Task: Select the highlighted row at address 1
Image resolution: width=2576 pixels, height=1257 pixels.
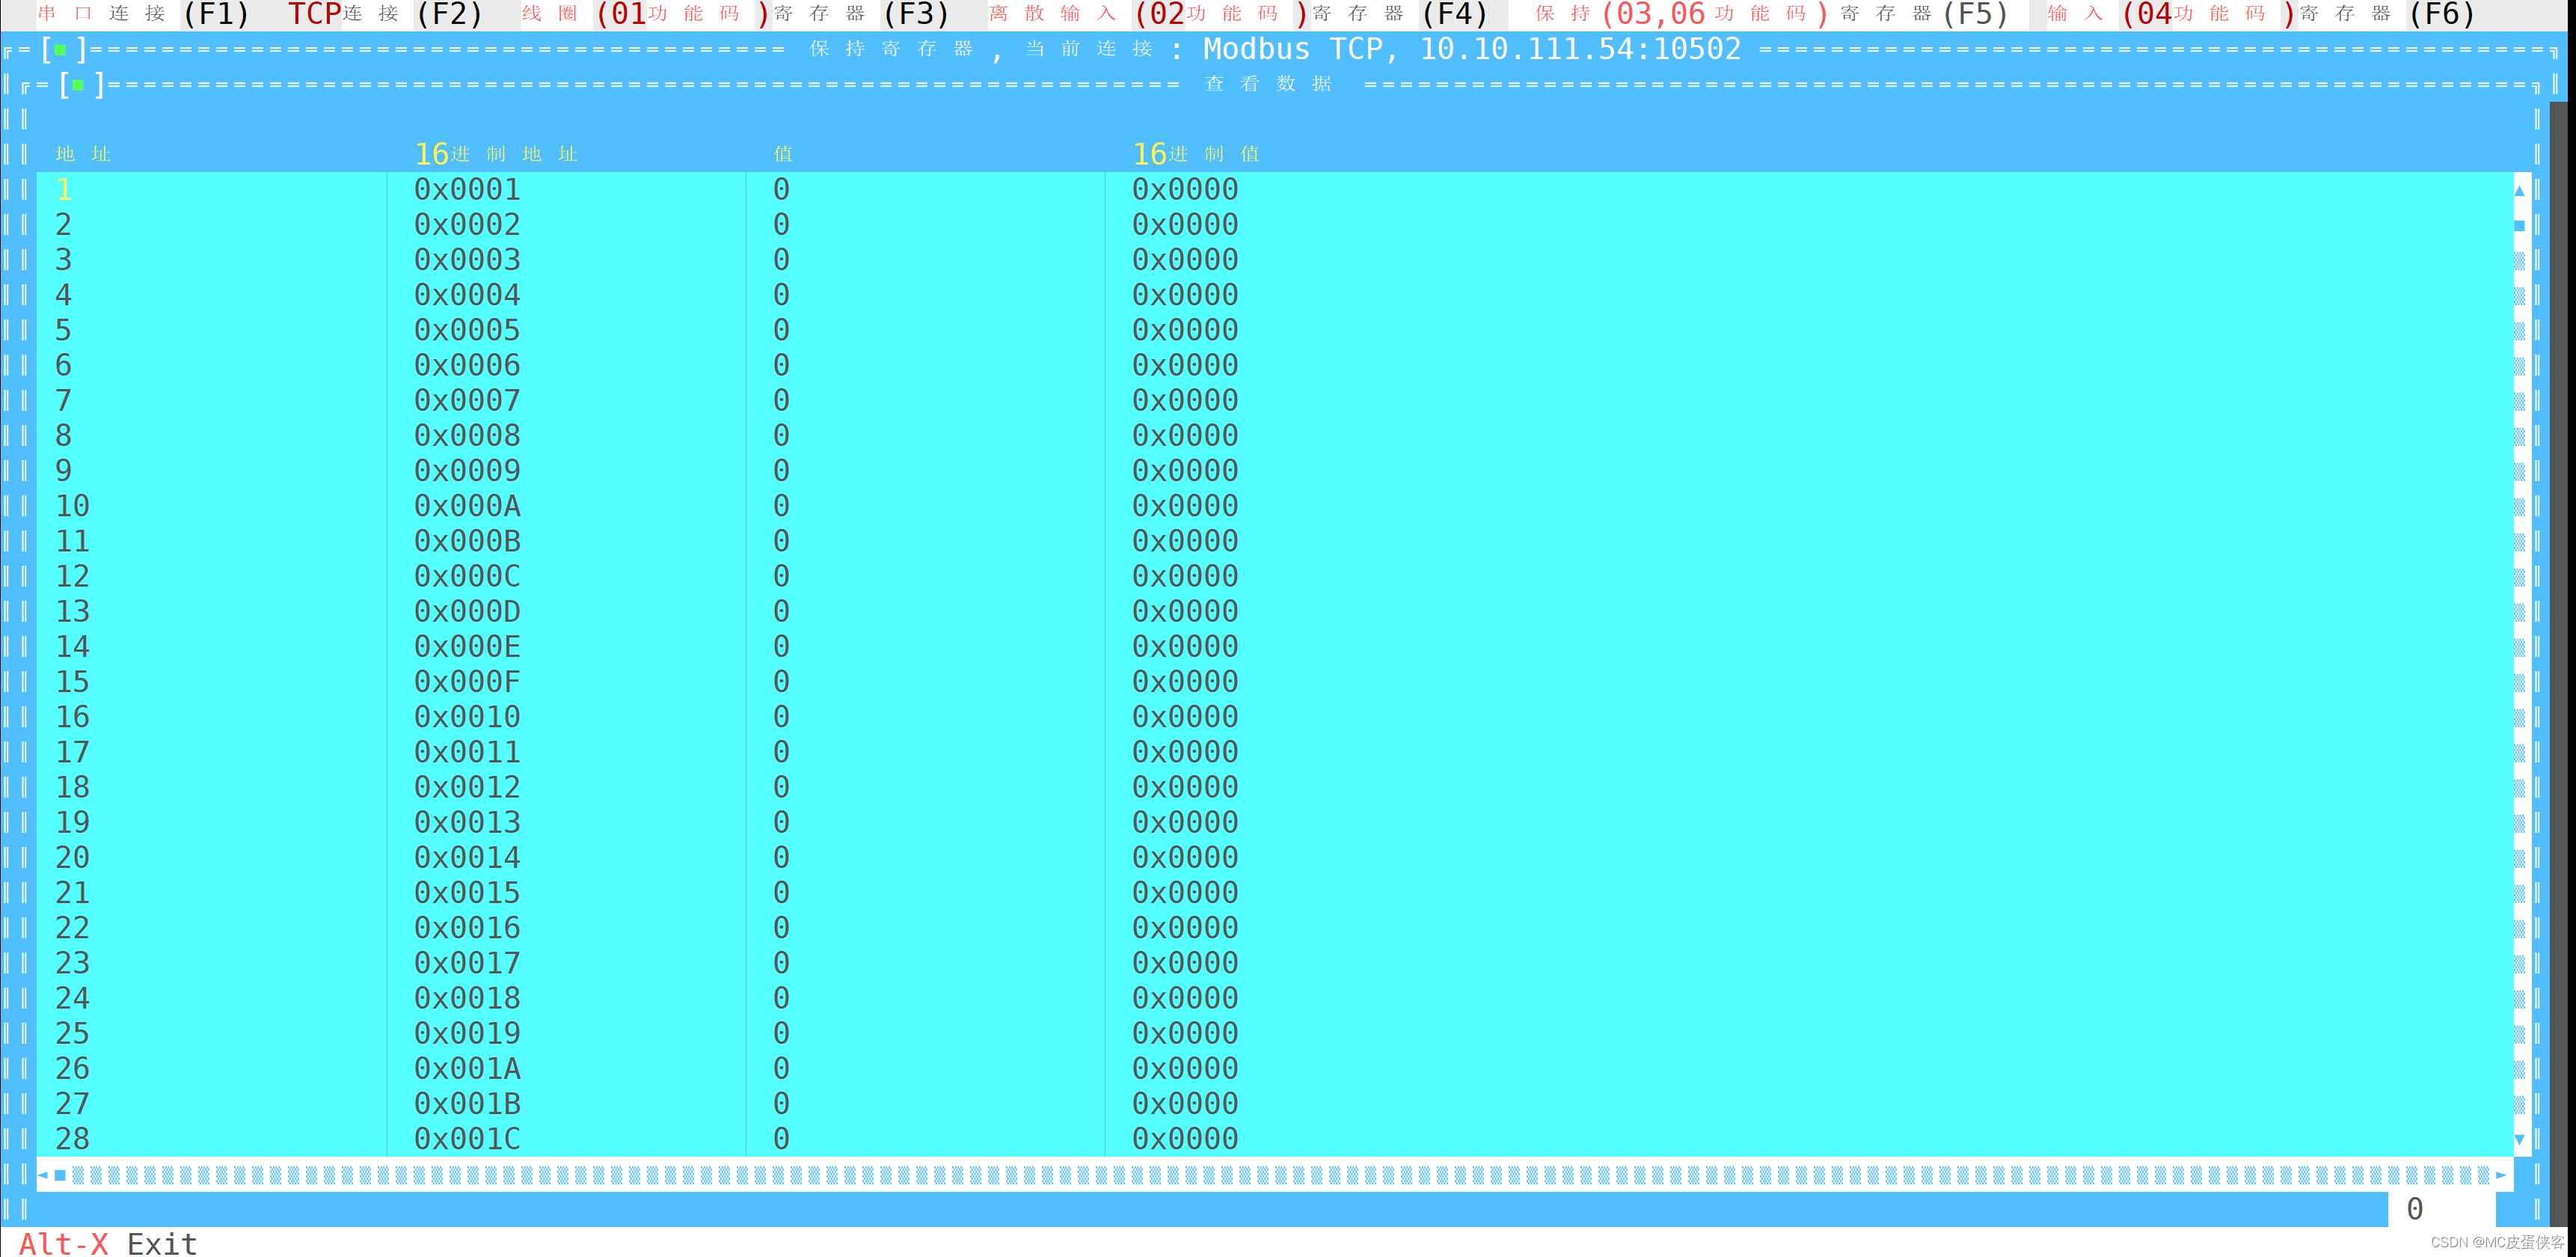Action: point(64,189)
